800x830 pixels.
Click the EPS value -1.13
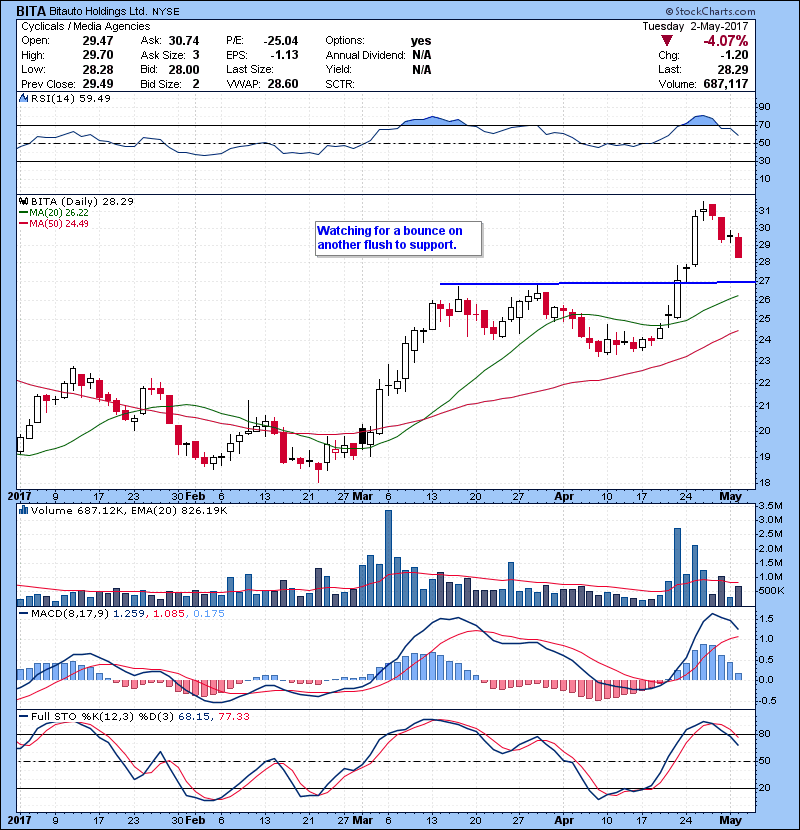(284, 55)
